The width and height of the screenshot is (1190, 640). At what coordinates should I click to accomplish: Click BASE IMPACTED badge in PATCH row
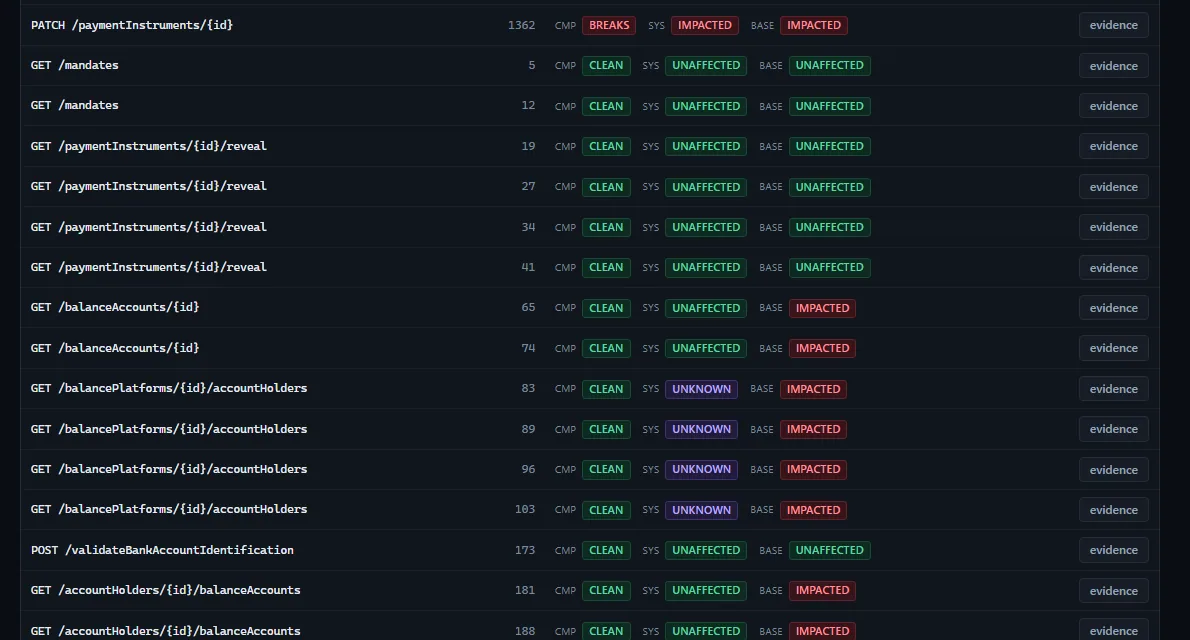[x=814, y=25]
